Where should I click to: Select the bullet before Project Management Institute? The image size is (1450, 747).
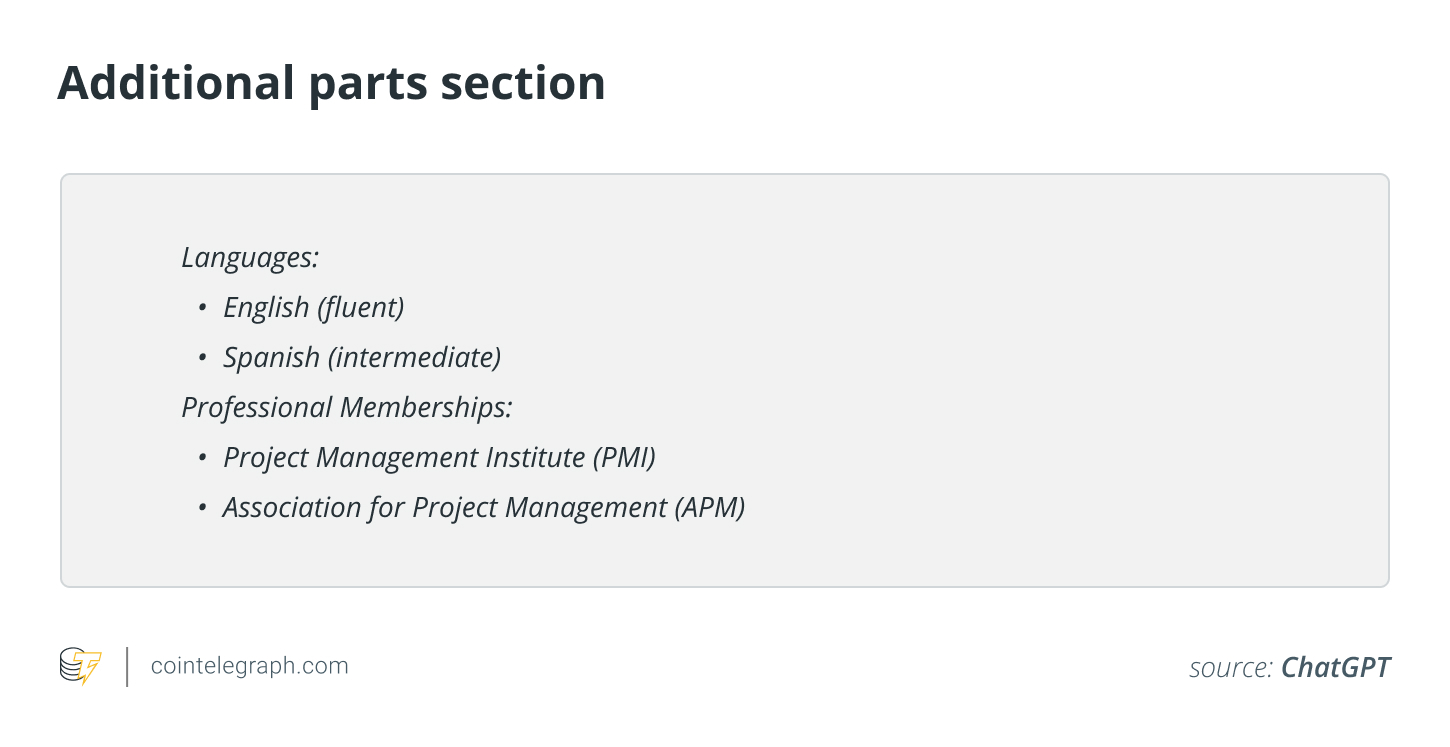(203, 458)
